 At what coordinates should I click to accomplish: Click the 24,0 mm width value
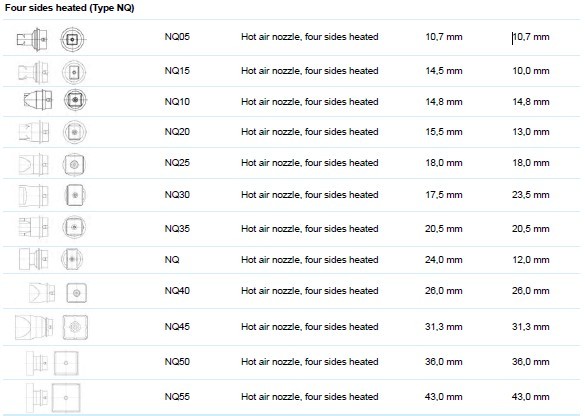click(x=444, y=260)
